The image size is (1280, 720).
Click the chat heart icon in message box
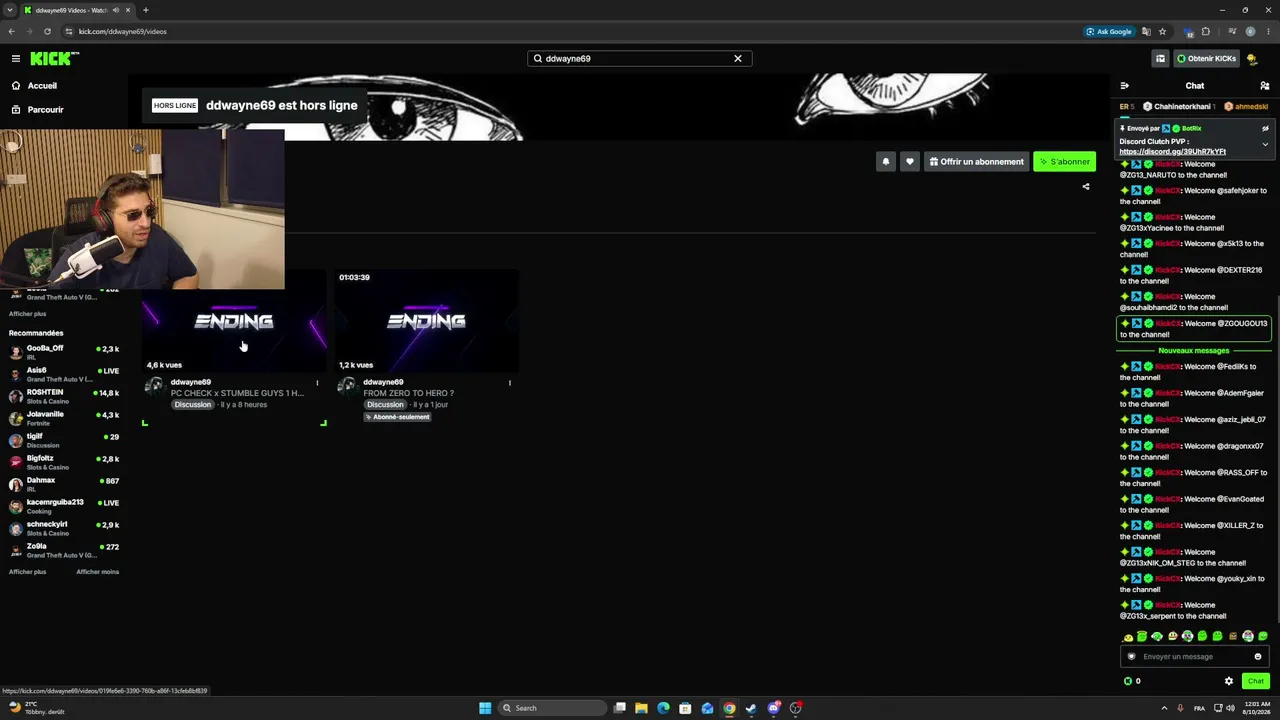tap(1132, 657)
